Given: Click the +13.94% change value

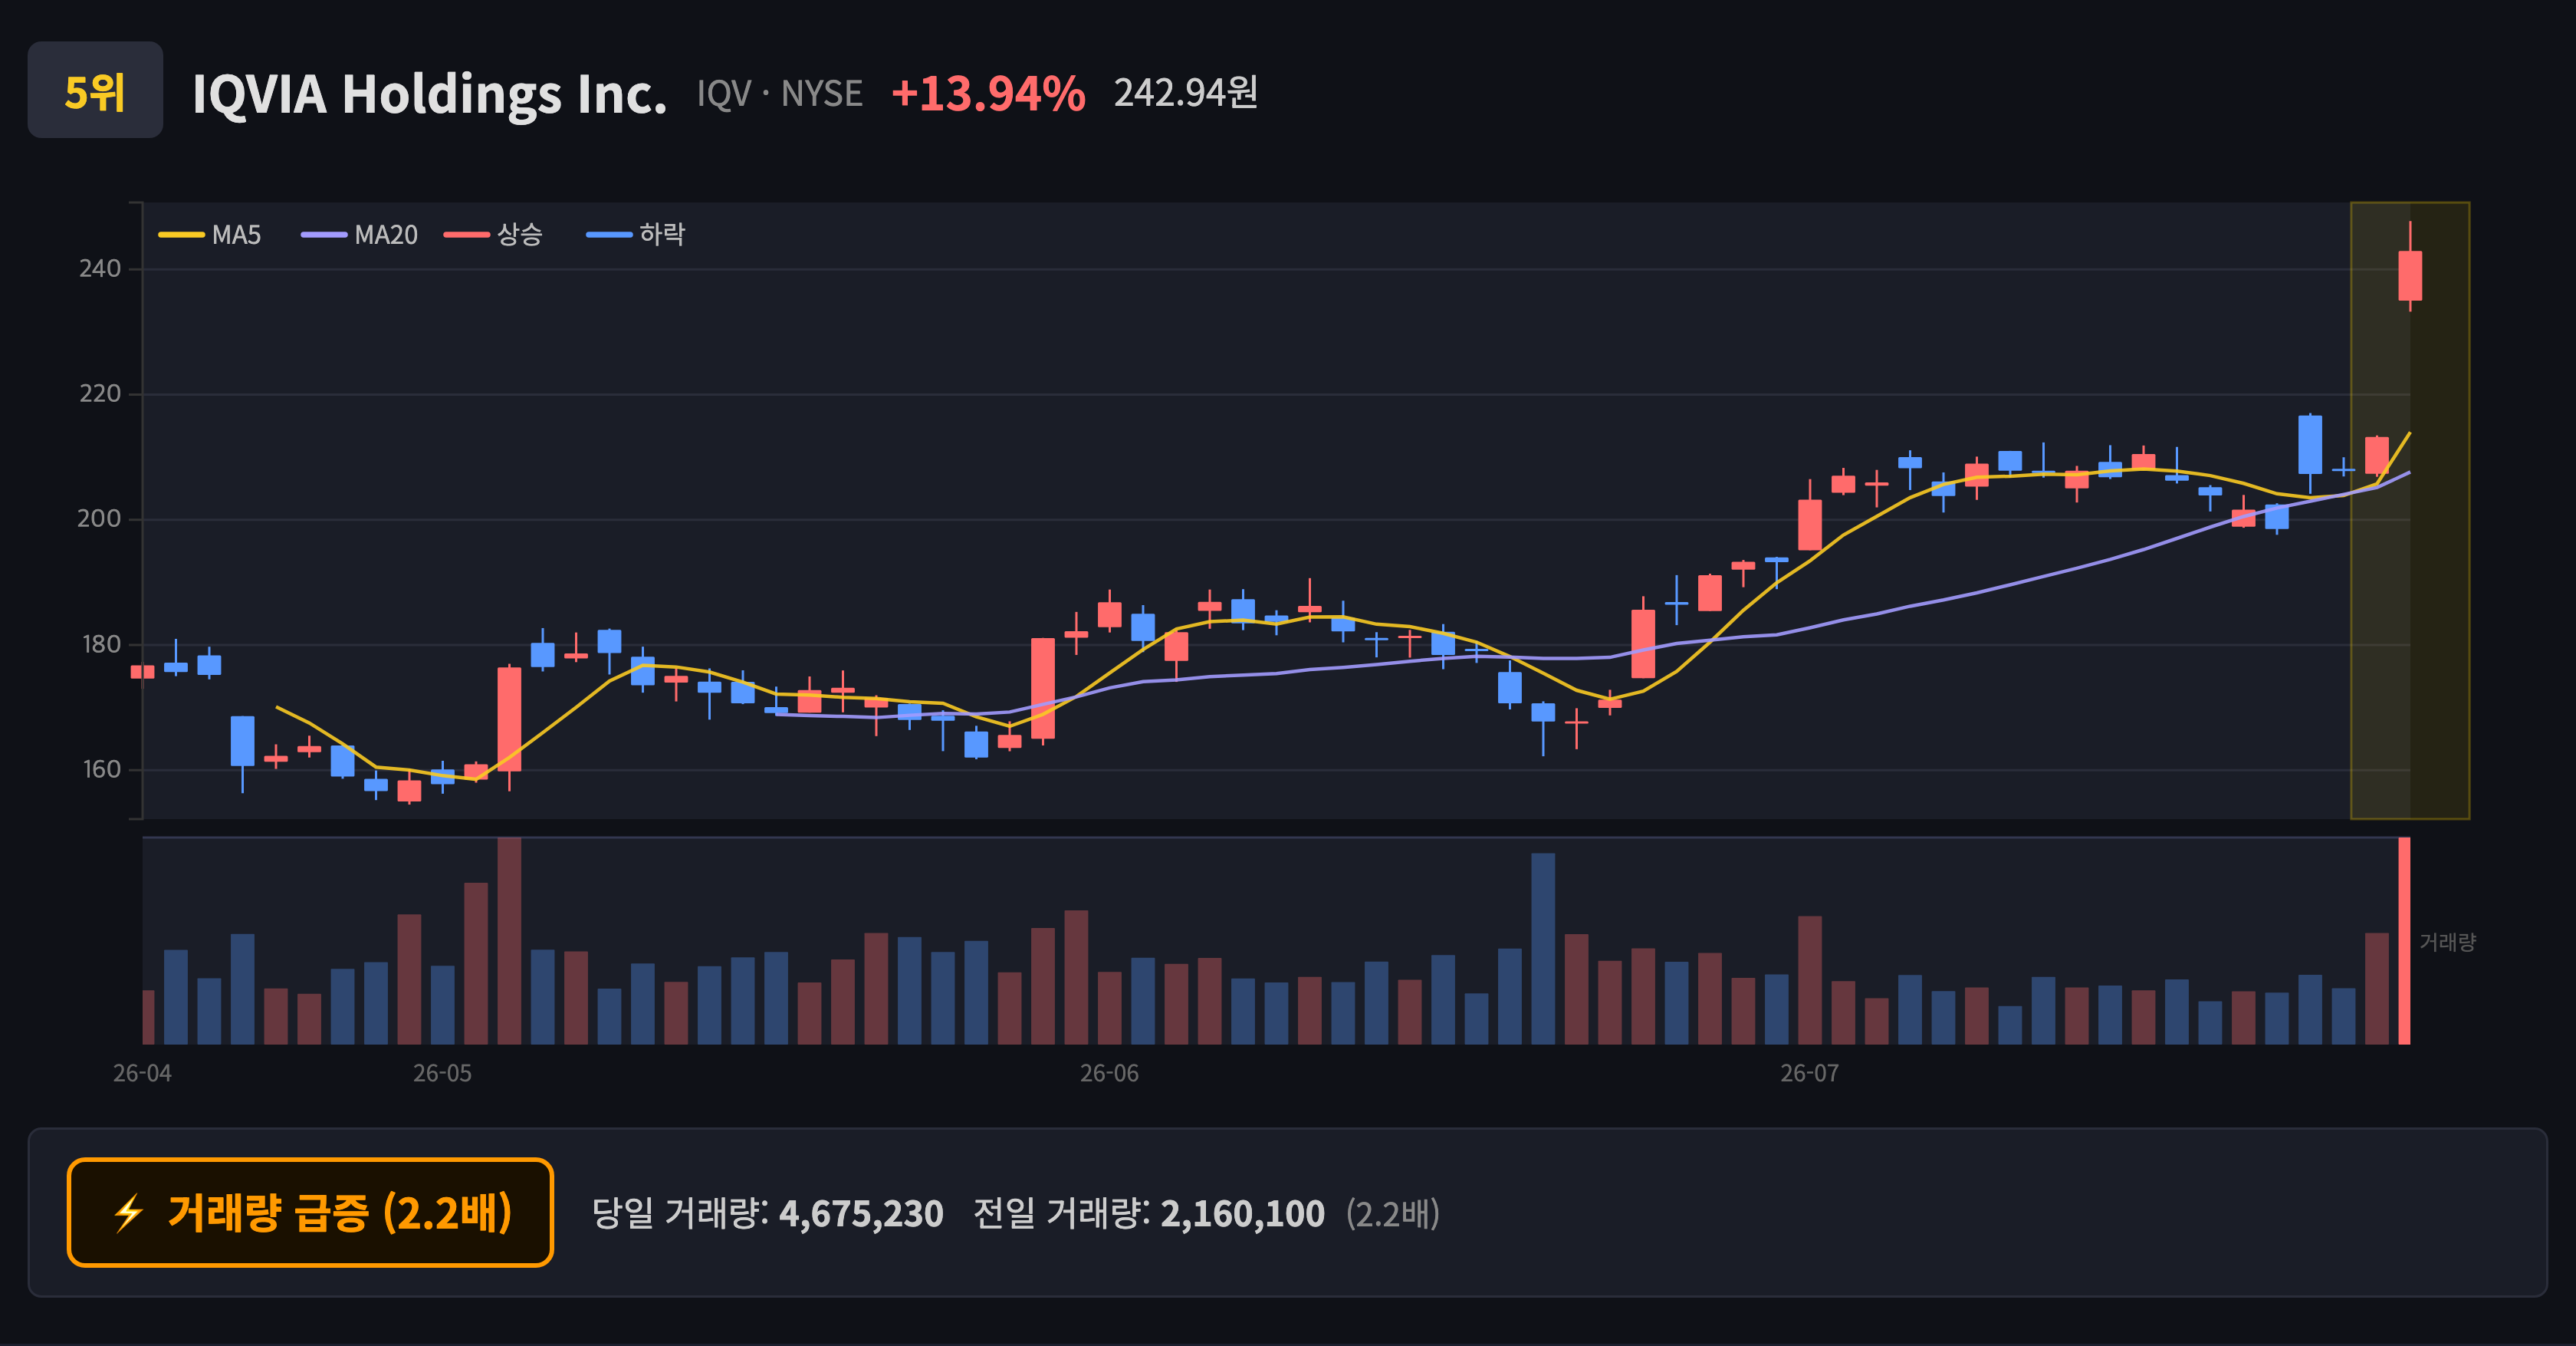Looking at the screenshot, I should [988, 93].
